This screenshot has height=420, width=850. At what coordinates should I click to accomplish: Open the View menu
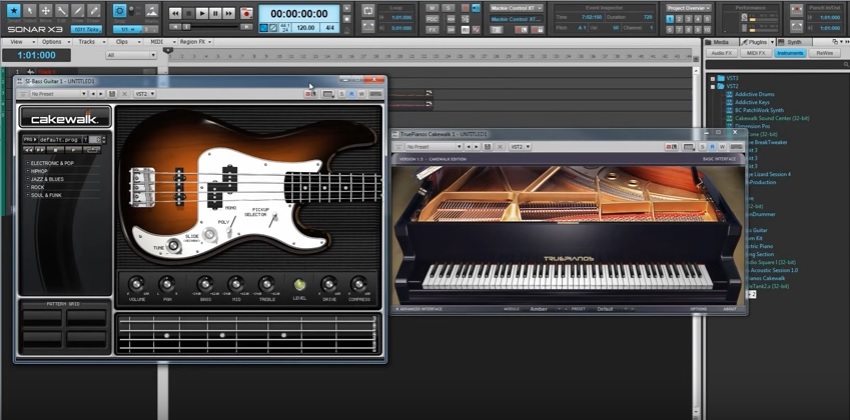[18, 42]
